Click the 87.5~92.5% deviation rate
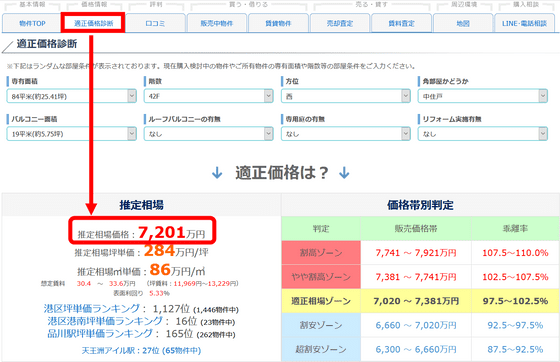This screenshot has height=362, width=560. point(515,349)
